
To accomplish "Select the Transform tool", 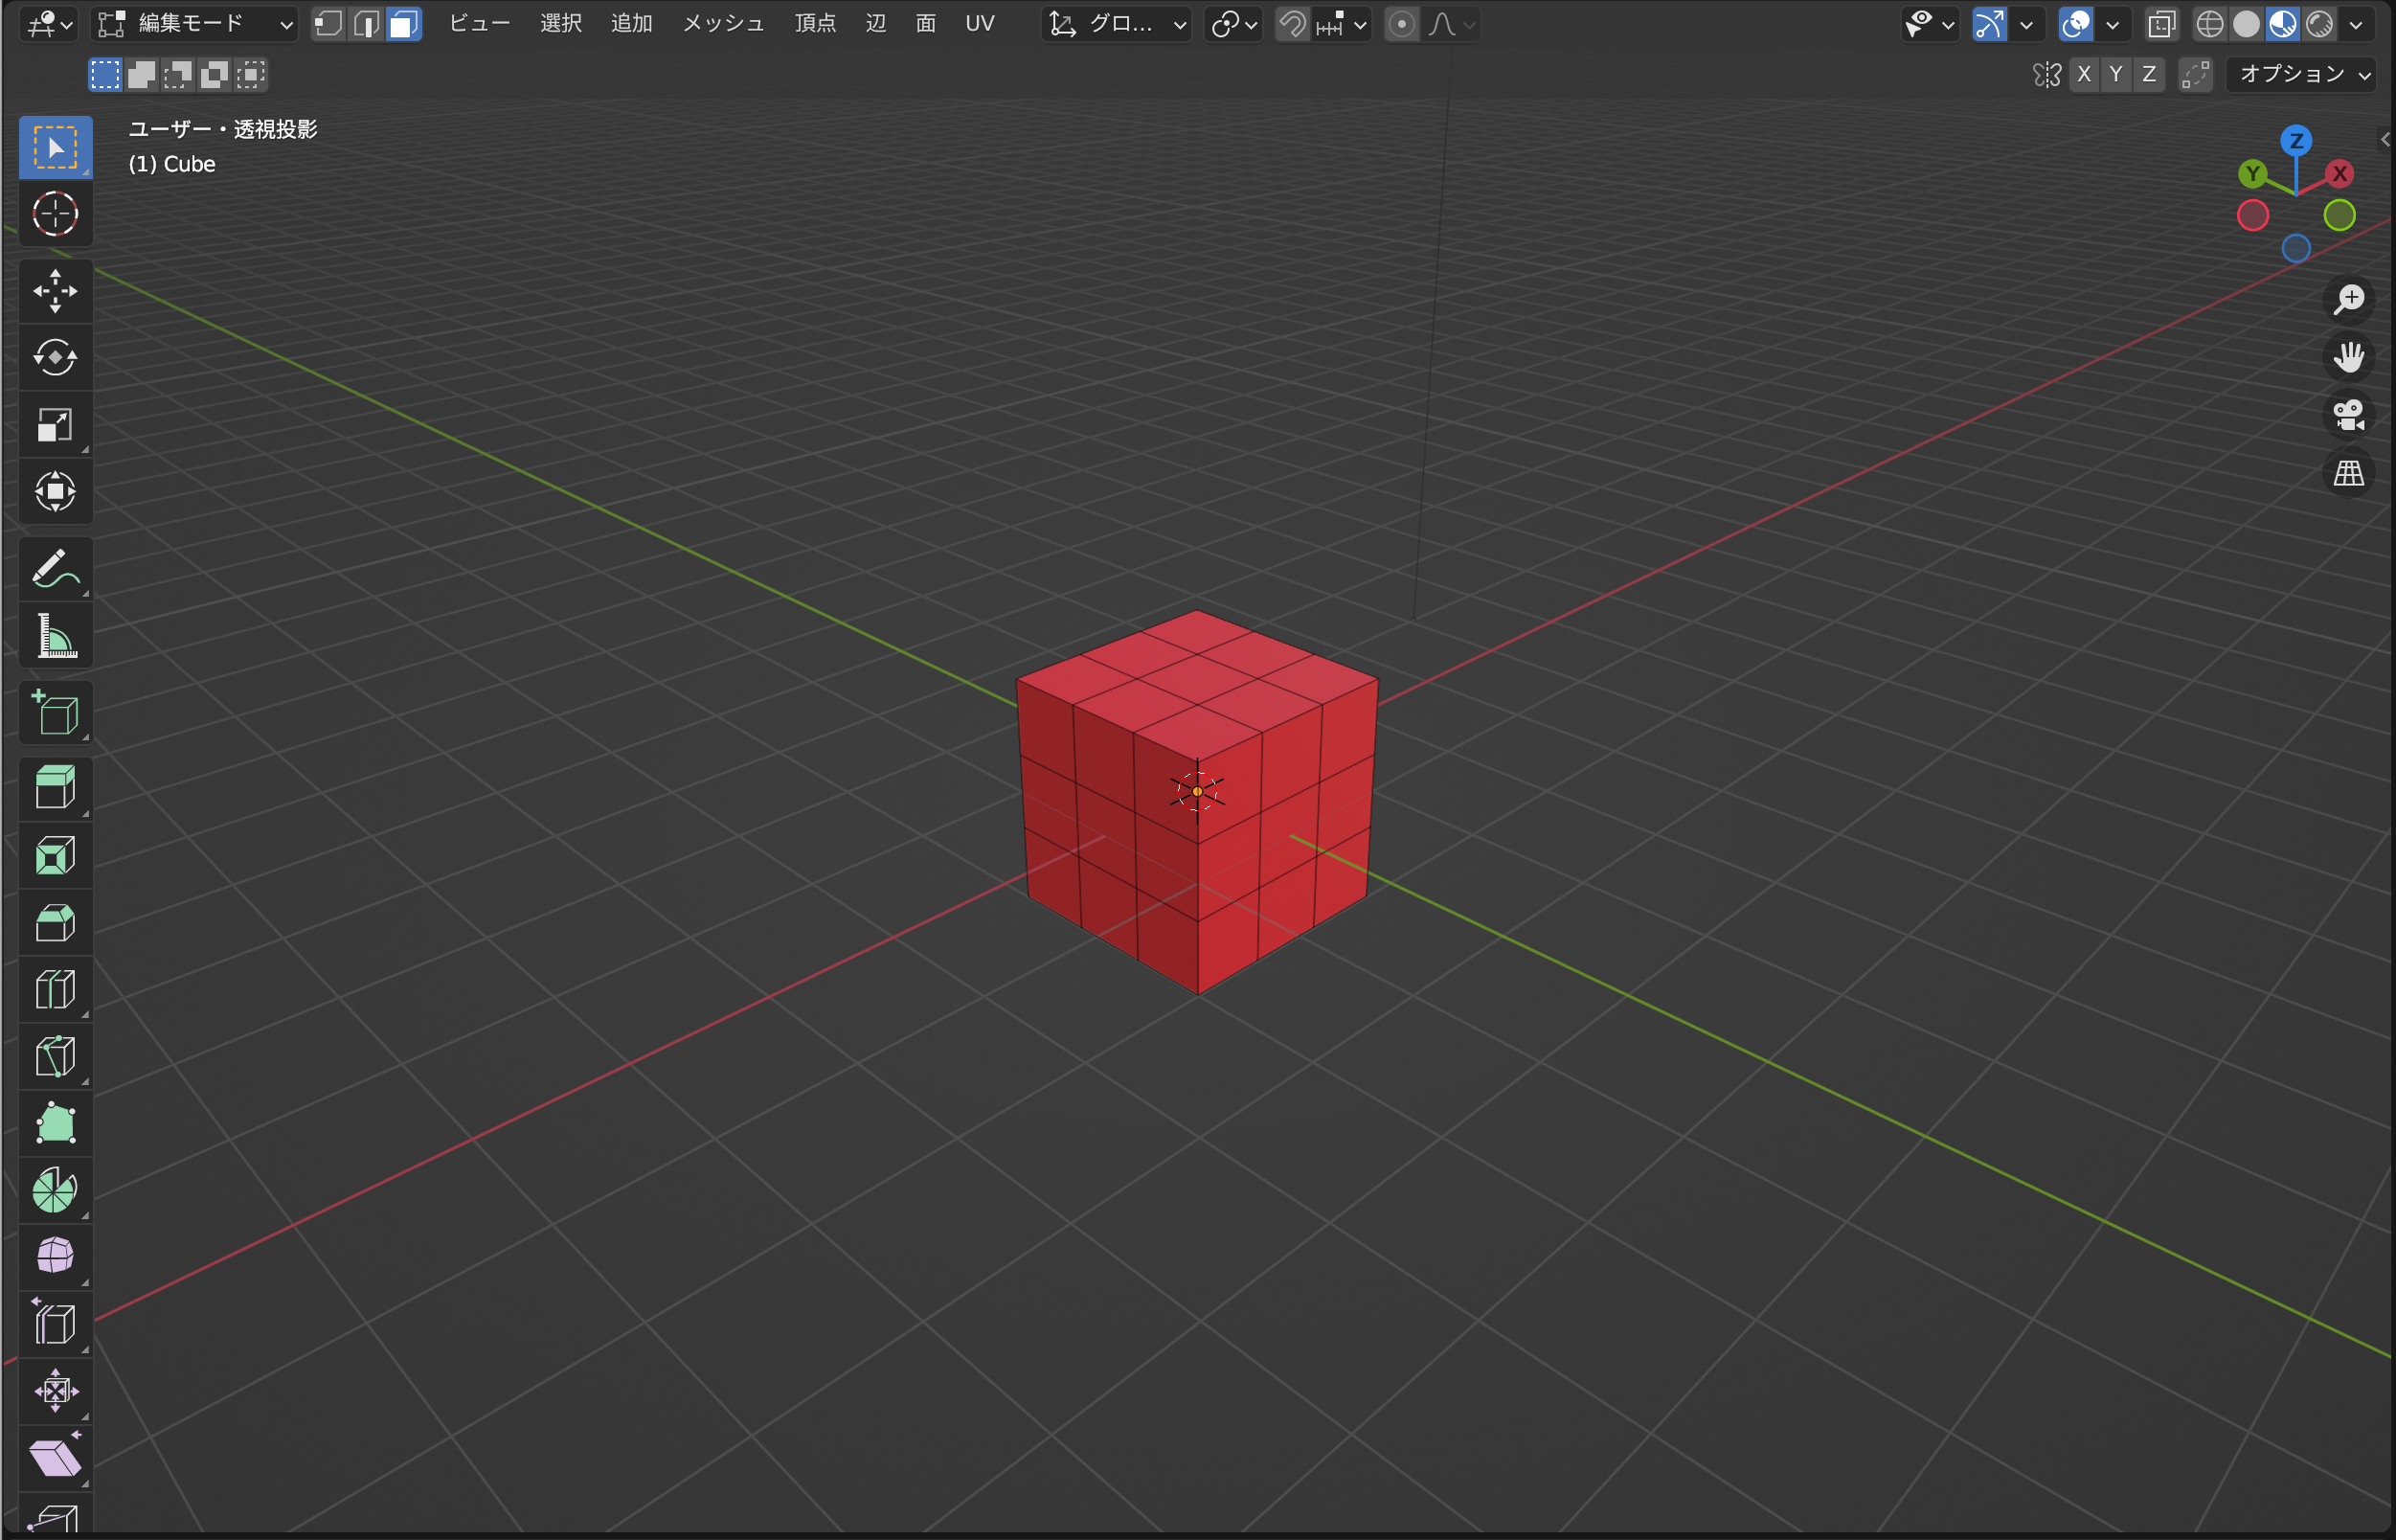I will tap(55, 491).
